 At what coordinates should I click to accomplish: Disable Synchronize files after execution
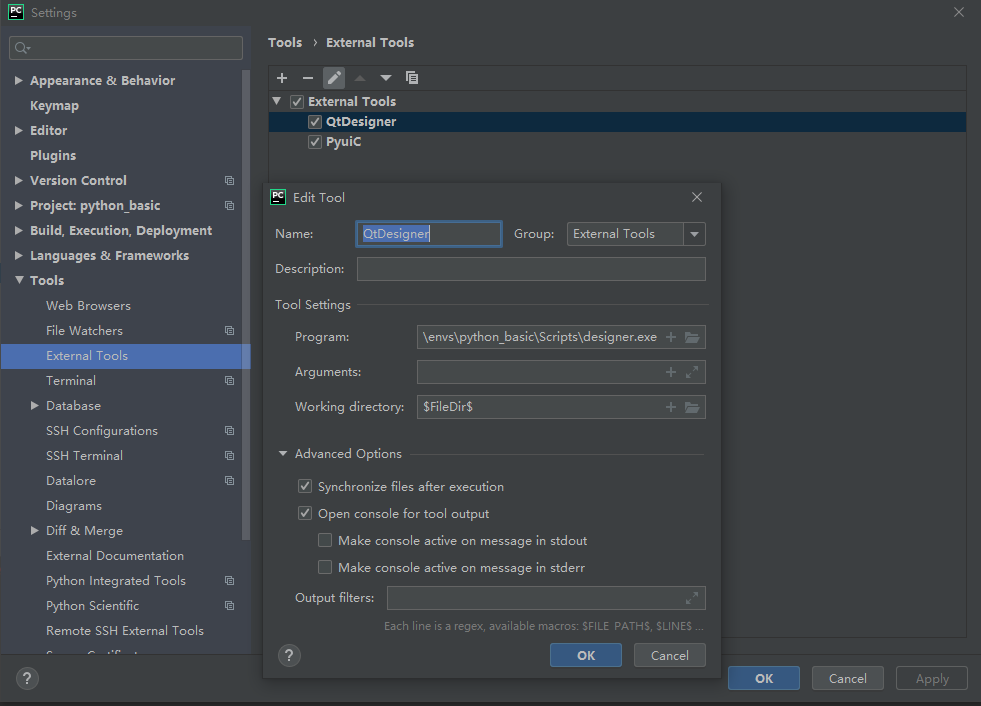[305, 486]
